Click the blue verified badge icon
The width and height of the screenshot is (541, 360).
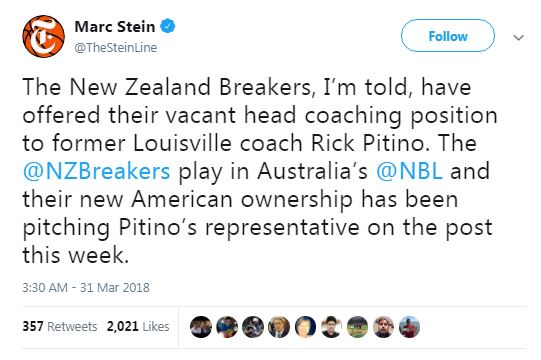pyautogui.click(x=168, y=26)
